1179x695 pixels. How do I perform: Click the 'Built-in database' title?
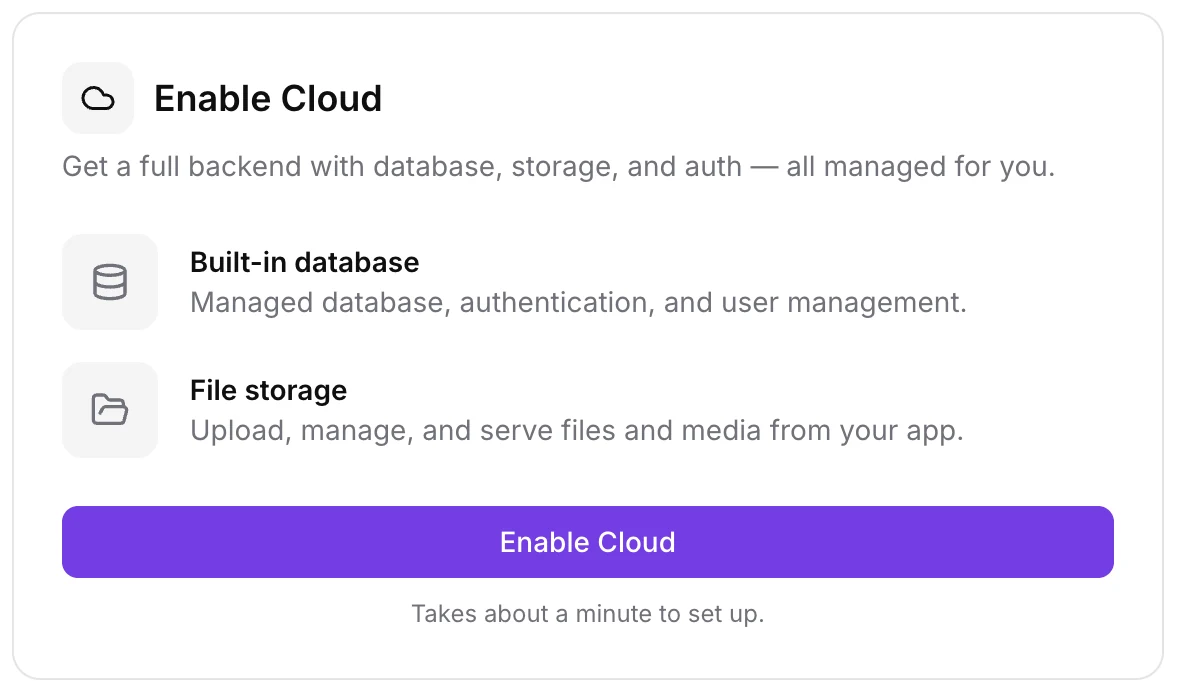coord(305,263)
